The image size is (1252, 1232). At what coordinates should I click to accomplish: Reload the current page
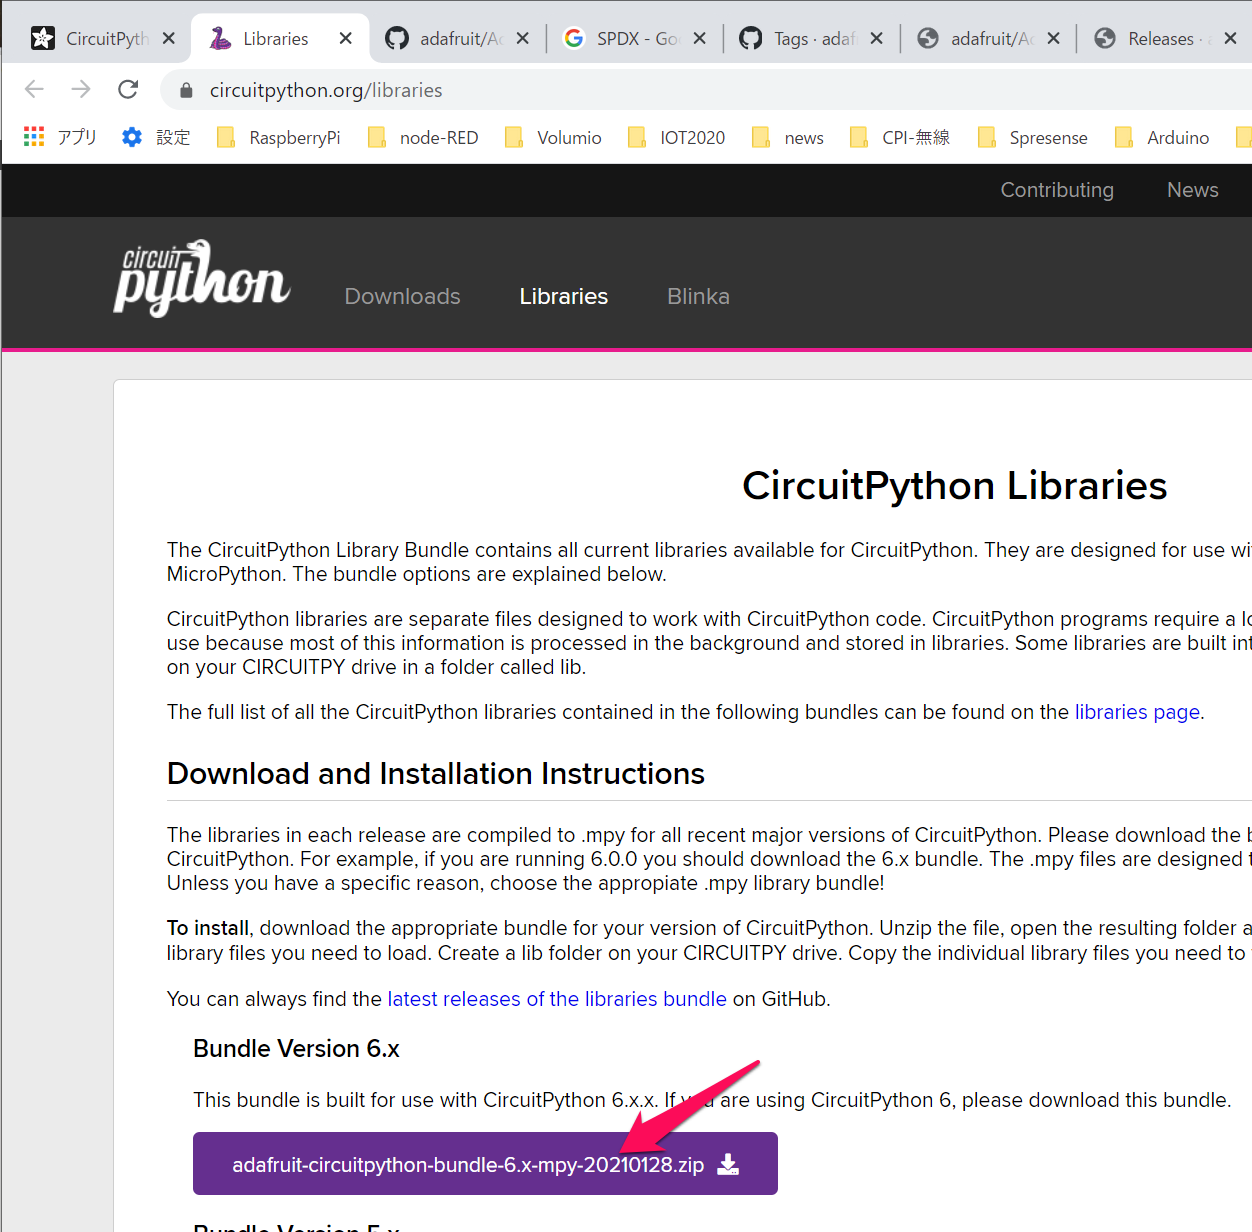coord(127,89)
